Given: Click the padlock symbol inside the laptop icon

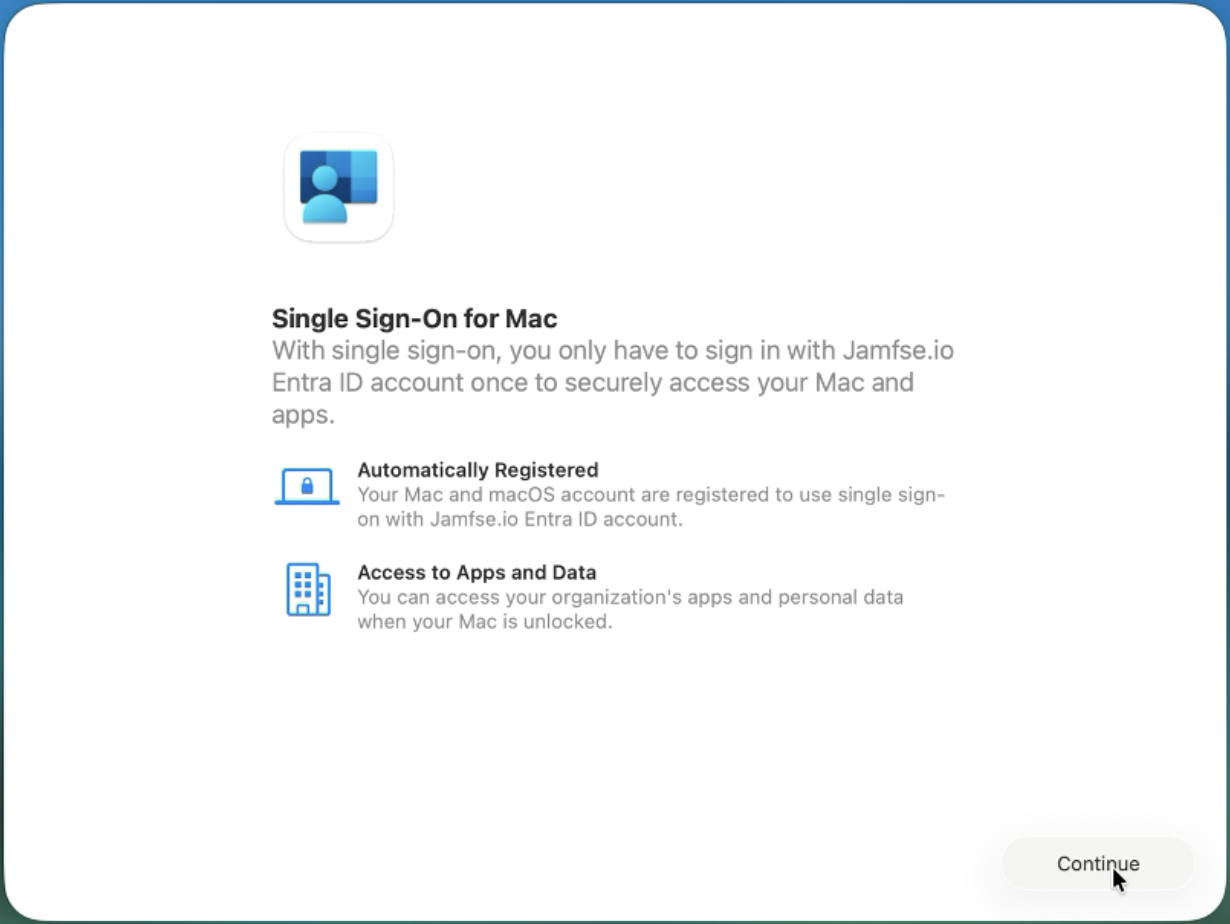Looking at the screenshot, I should pos(307,486).
